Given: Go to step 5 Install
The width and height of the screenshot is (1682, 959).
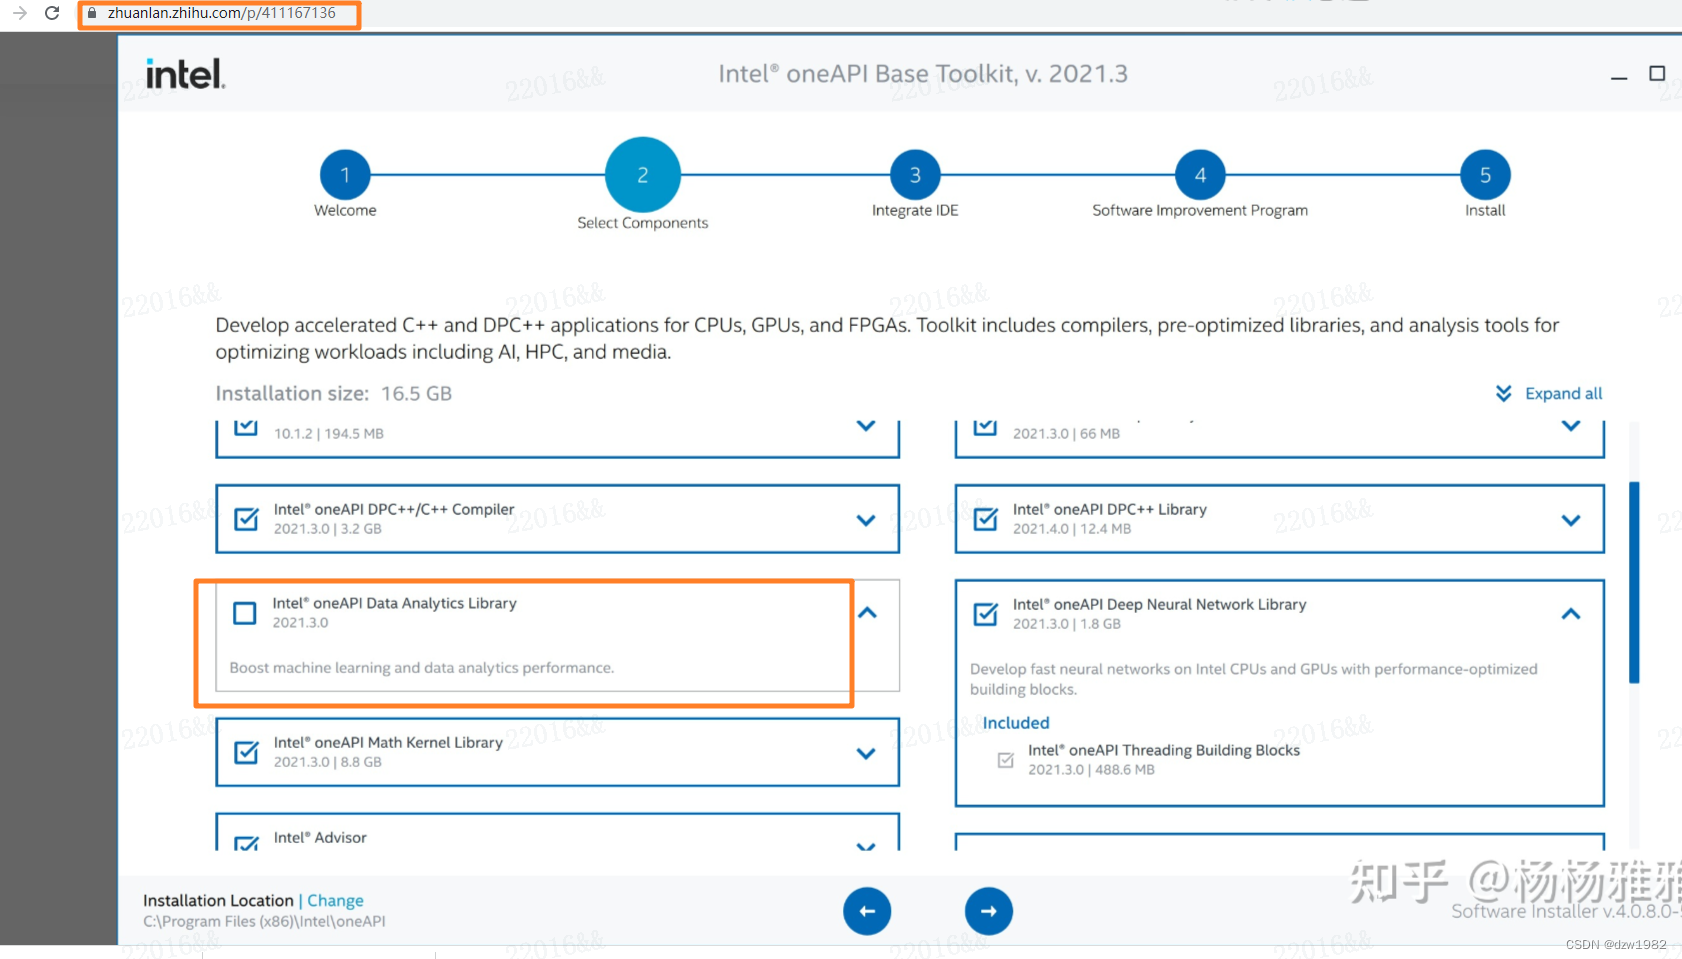Looking at the screenshot, I should tap(1485, 175).
